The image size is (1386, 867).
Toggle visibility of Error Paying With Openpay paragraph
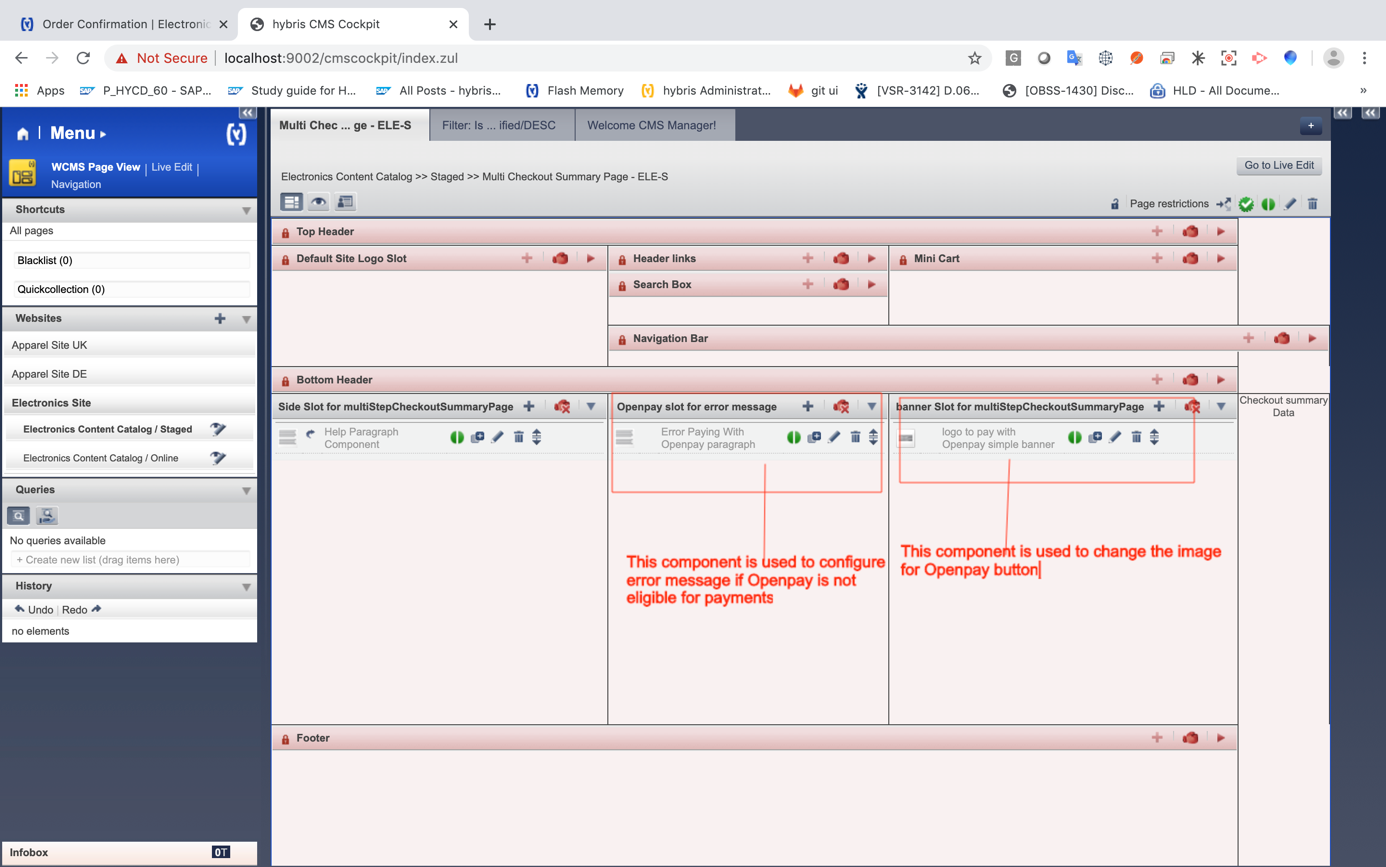point(793,437)
